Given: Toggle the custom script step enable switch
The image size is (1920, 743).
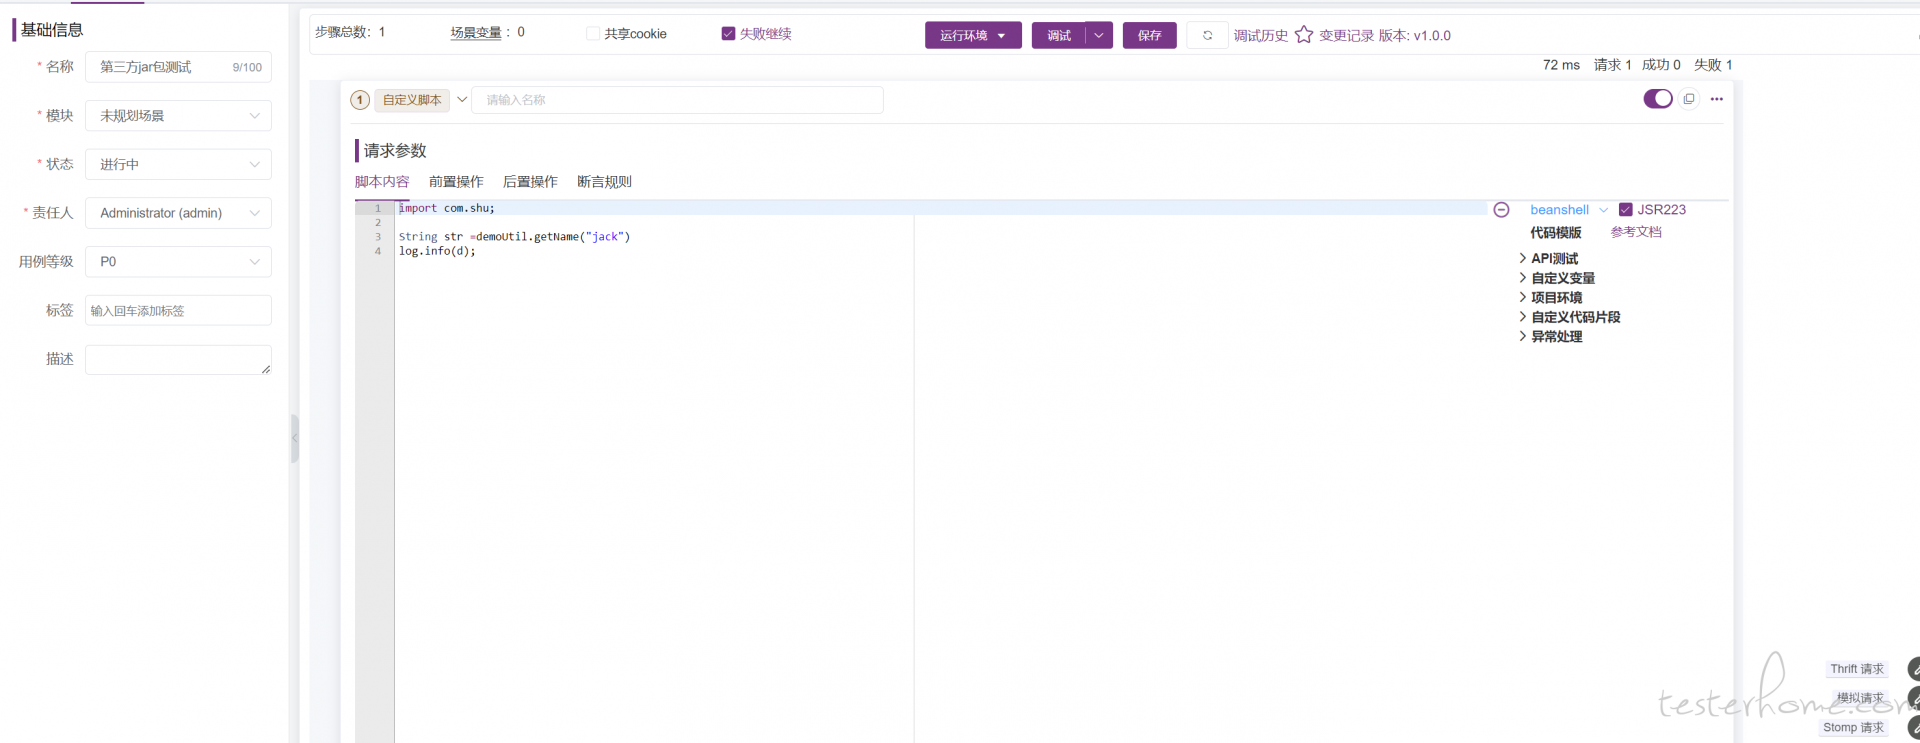Looking at the screenshot, I should [1658, 99].
